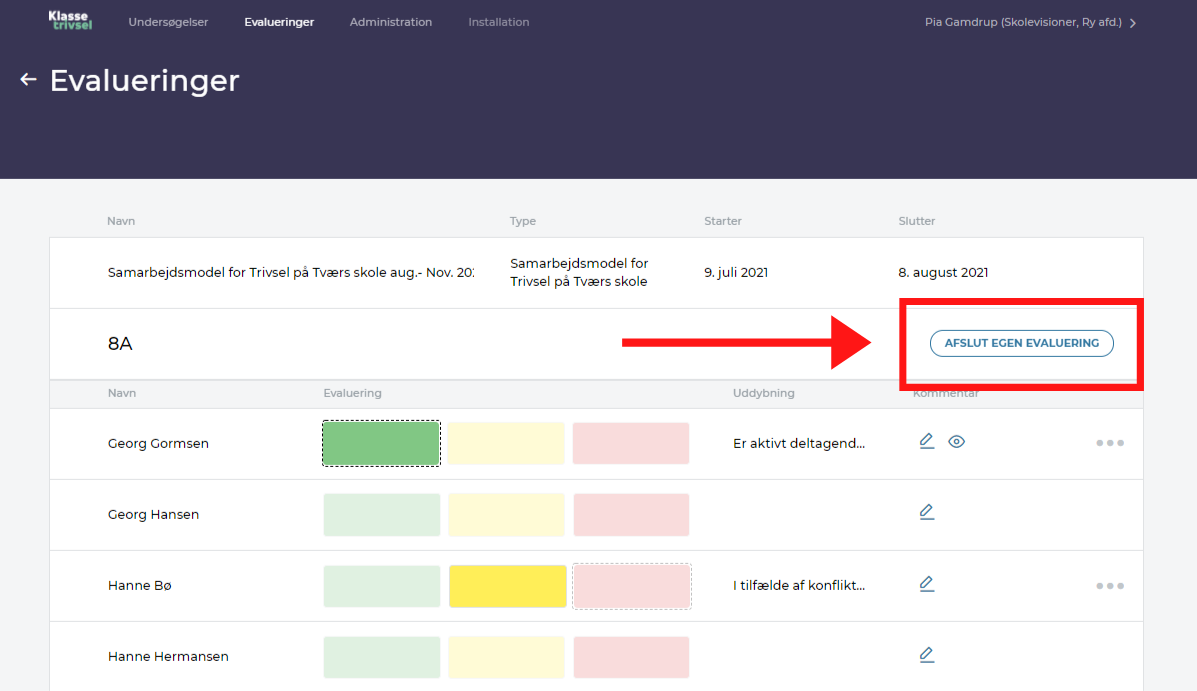Go back with the arrow beside Evalueringer
1197x691 pixels.
click(x=28, y=79)
